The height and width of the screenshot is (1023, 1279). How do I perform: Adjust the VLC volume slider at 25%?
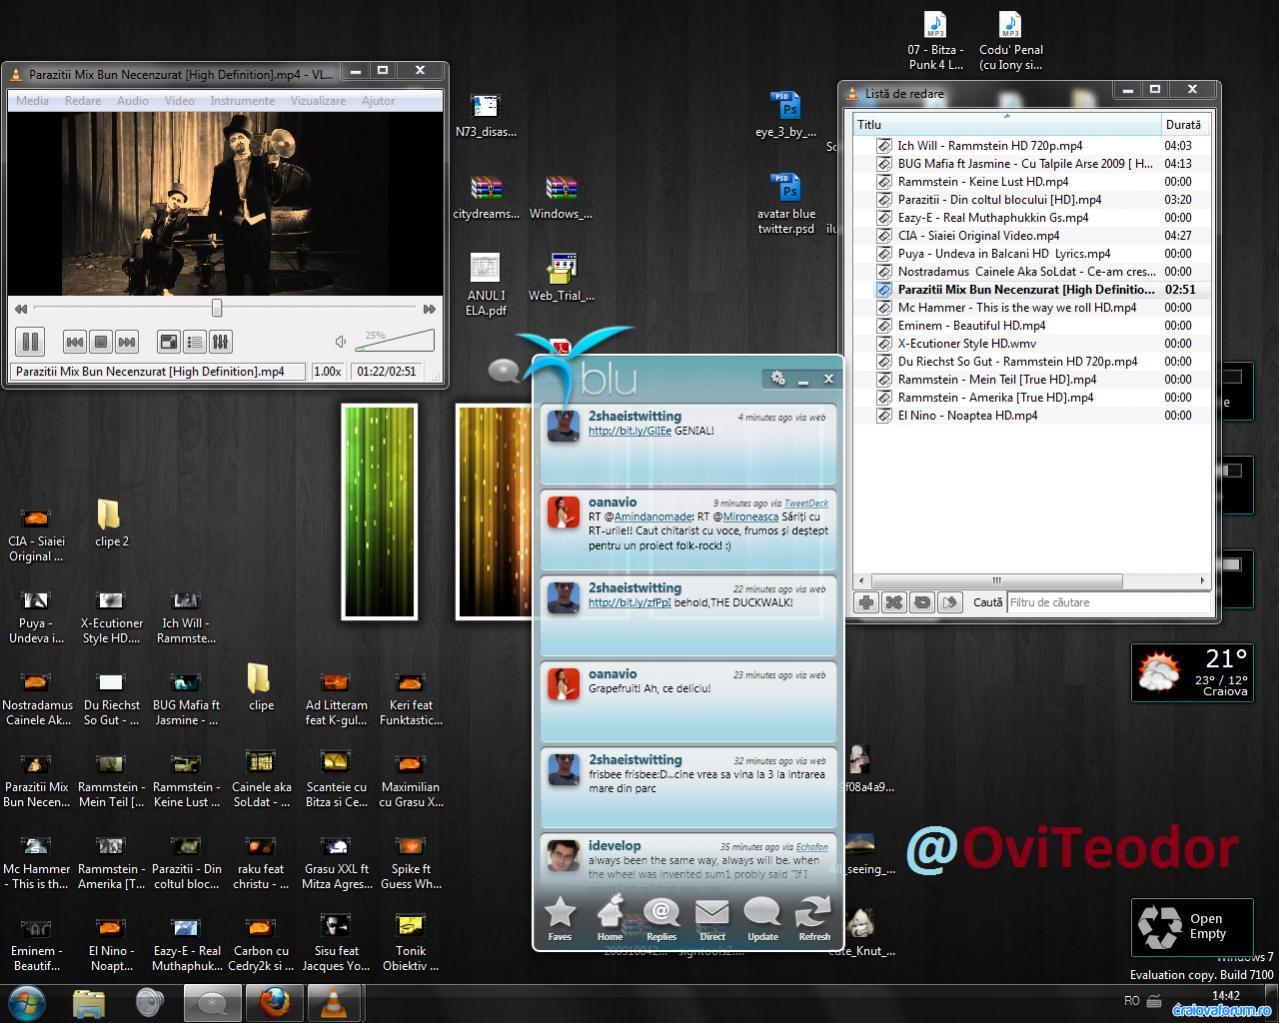(395, 340)
